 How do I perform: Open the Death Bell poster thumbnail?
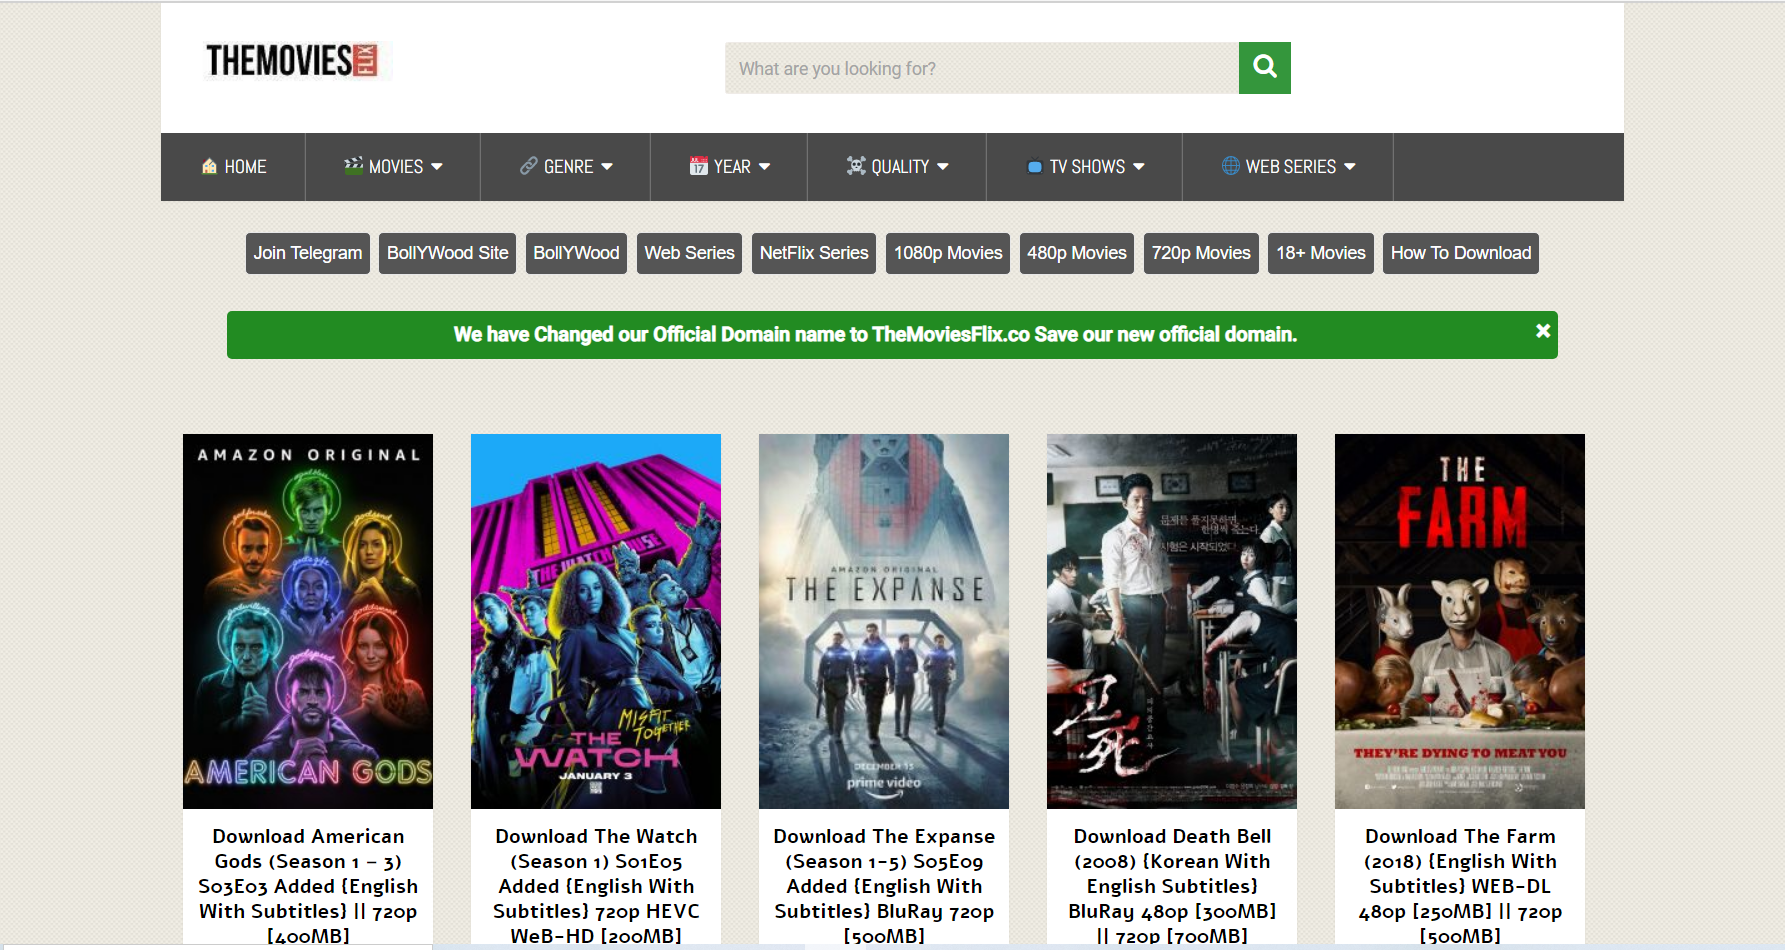click(1172, 621)
